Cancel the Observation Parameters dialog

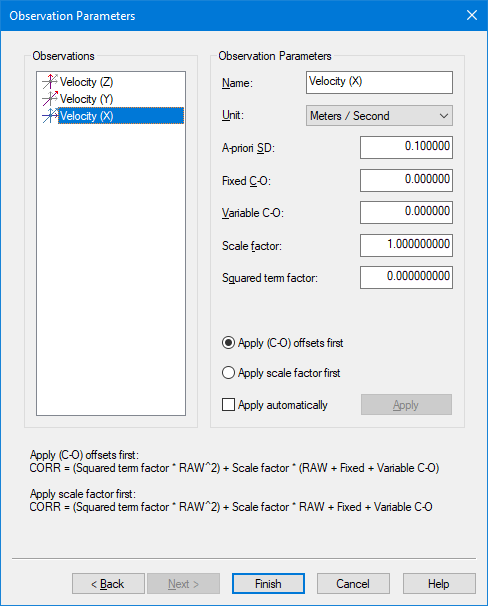(x=353, y=584)
